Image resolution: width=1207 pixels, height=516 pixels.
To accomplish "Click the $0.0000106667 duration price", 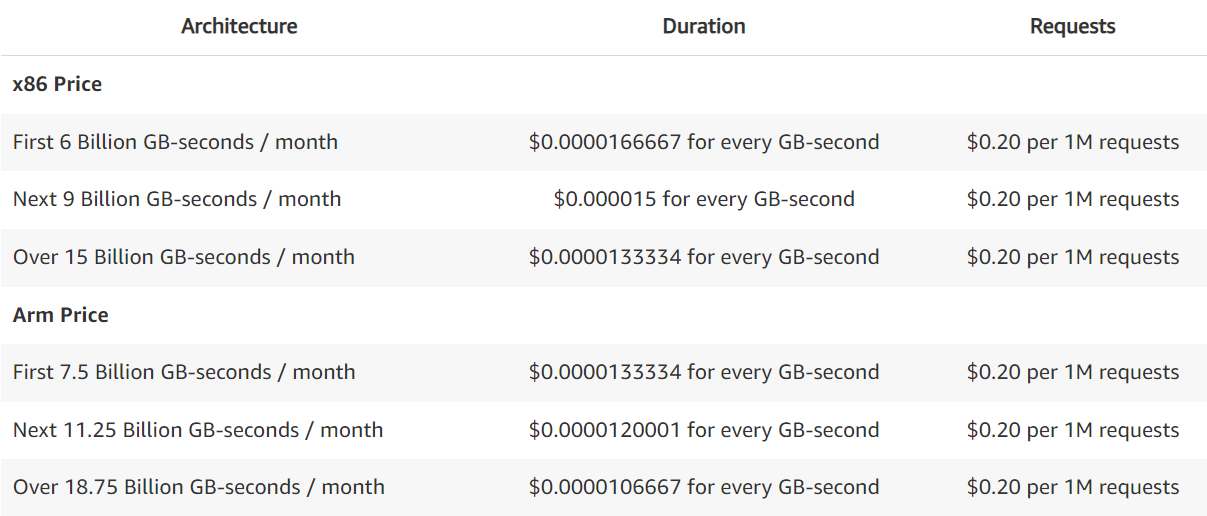I will (x=704, y=487).
